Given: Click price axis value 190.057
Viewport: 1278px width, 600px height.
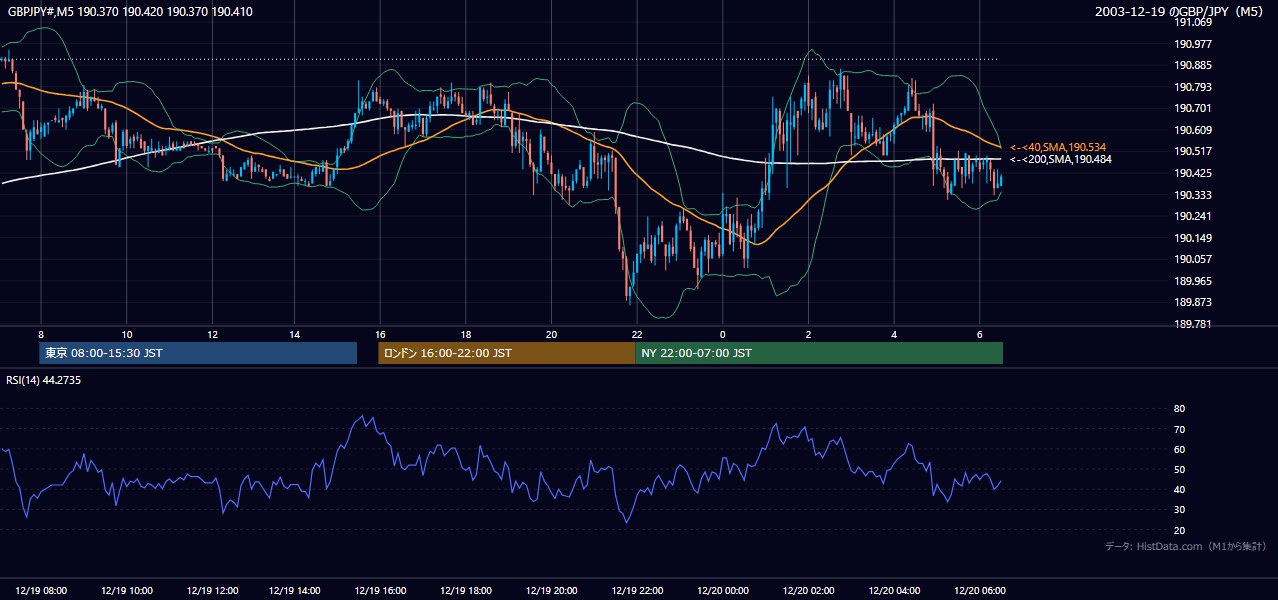Looking at the screenshot, I should point(1195,259).
